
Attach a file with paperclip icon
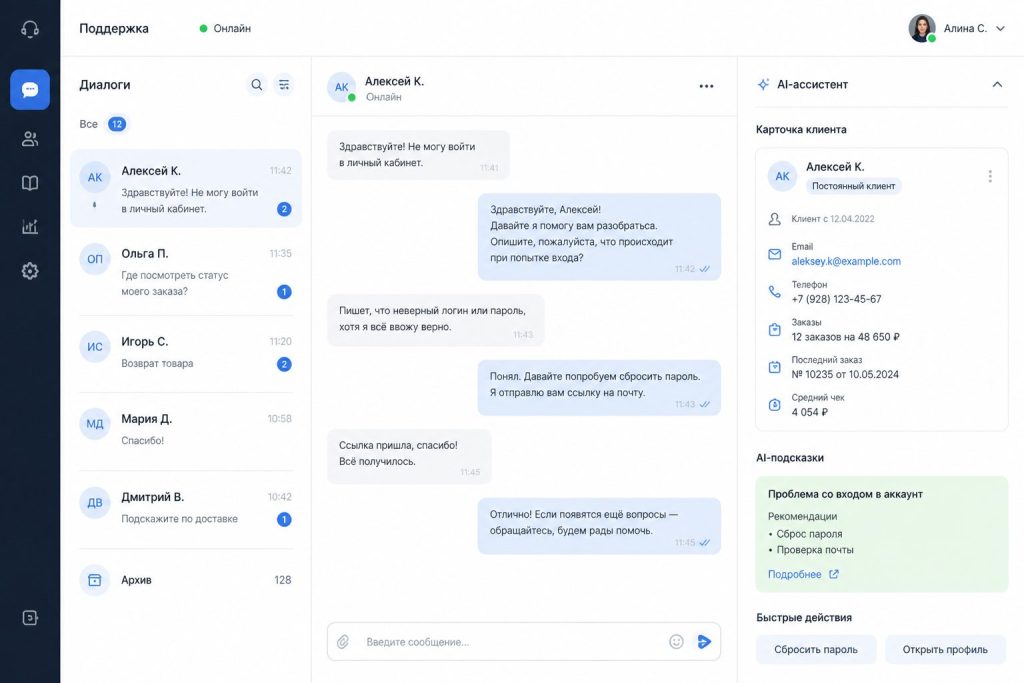(x=343, y=642)
